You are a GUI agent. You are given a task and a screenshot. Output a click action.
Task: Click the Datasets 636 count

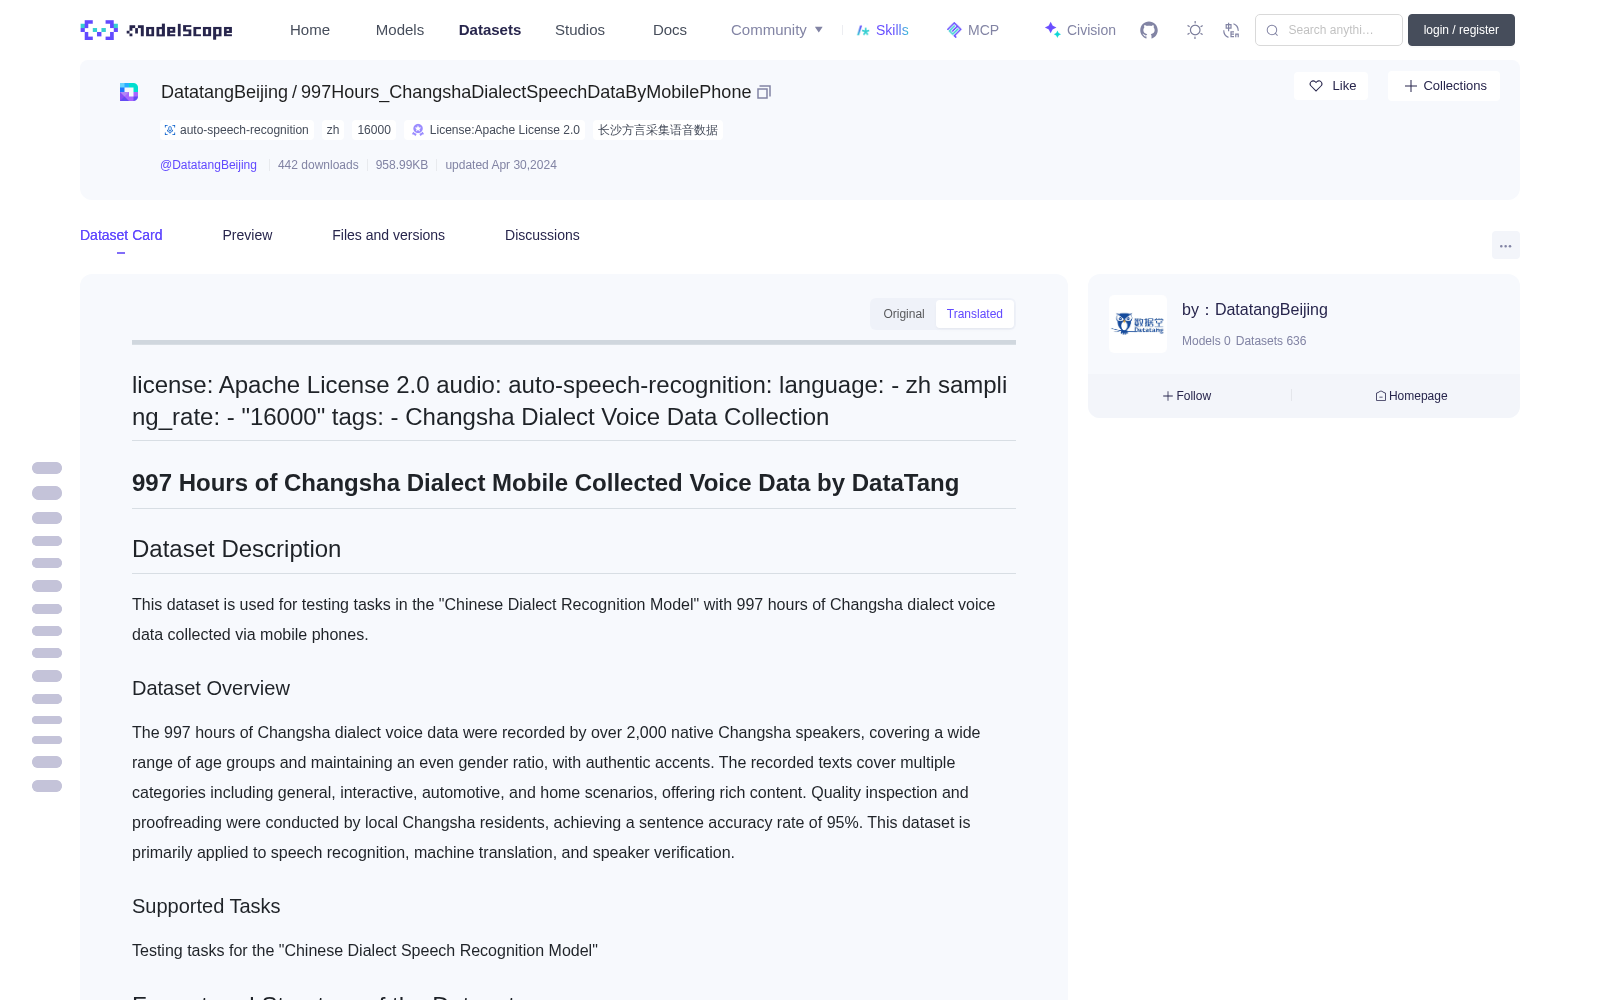[1271, 341]
